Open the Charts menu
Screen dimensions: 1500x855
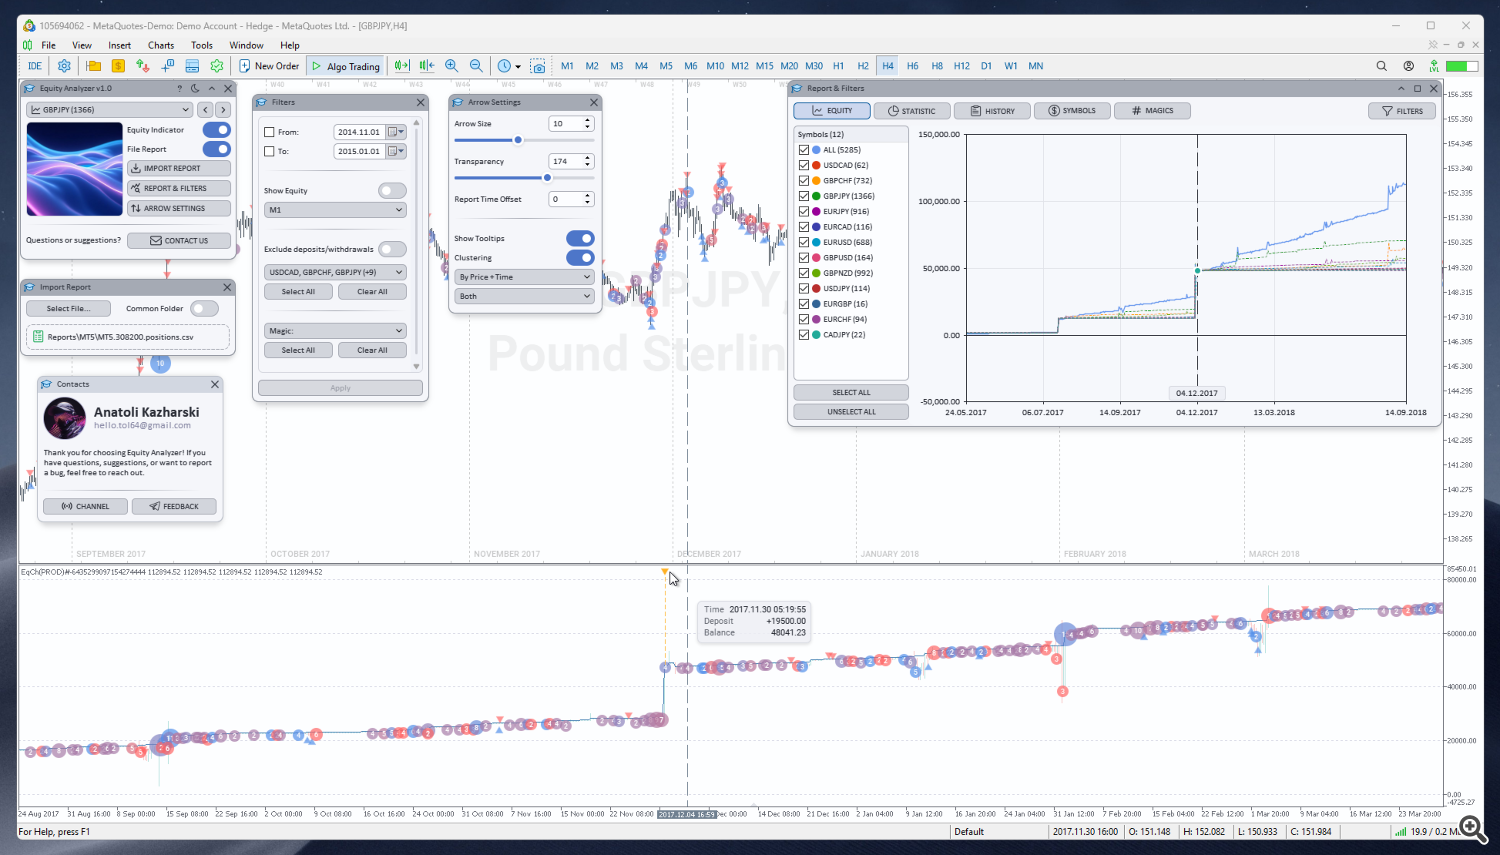coord(161,45)
